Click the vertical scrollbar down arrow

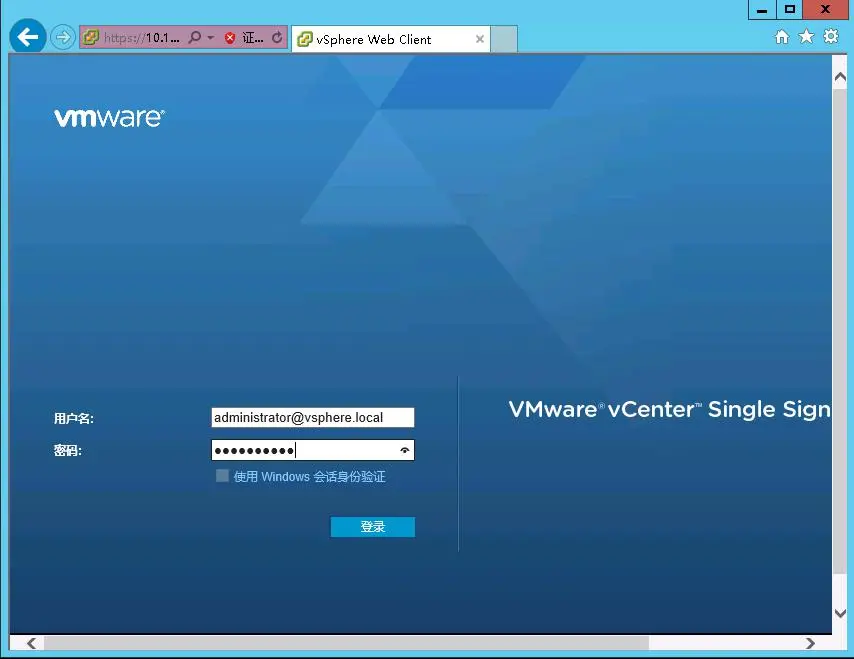(x=840, y=613)
